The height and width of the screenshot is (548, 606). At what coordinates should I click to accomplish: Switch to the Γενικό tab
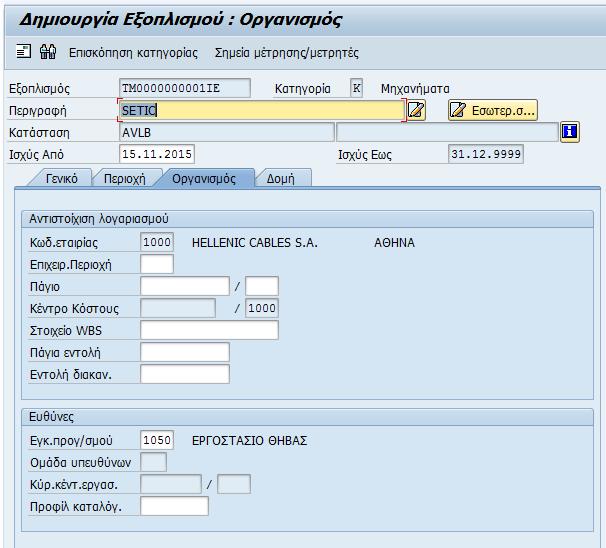61,179
